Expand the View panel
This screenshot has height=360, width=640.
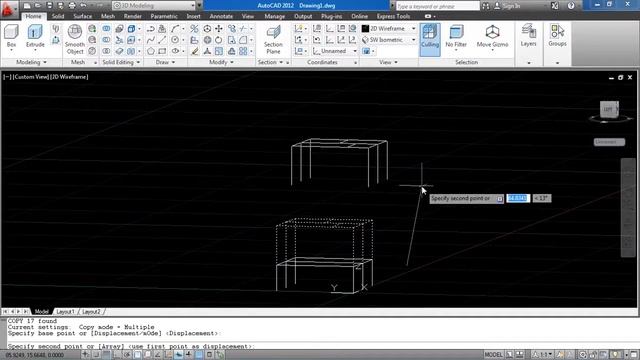[x=388, y=62]
